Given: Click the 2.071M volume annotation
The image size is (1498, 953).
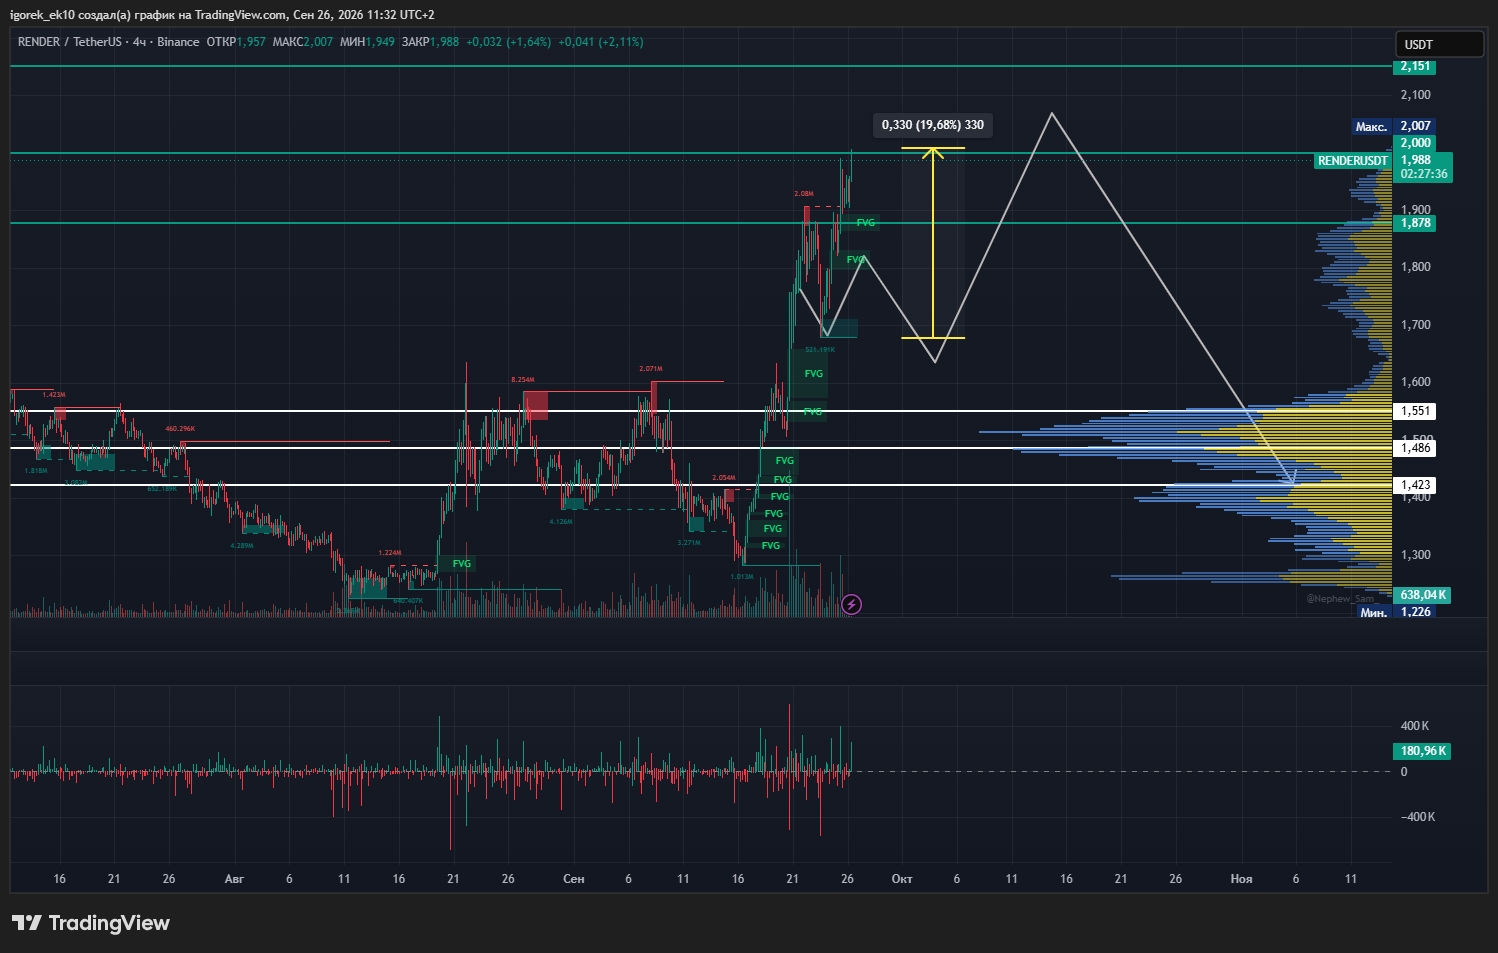Looking at the screenshot, I should pos(651,369).
